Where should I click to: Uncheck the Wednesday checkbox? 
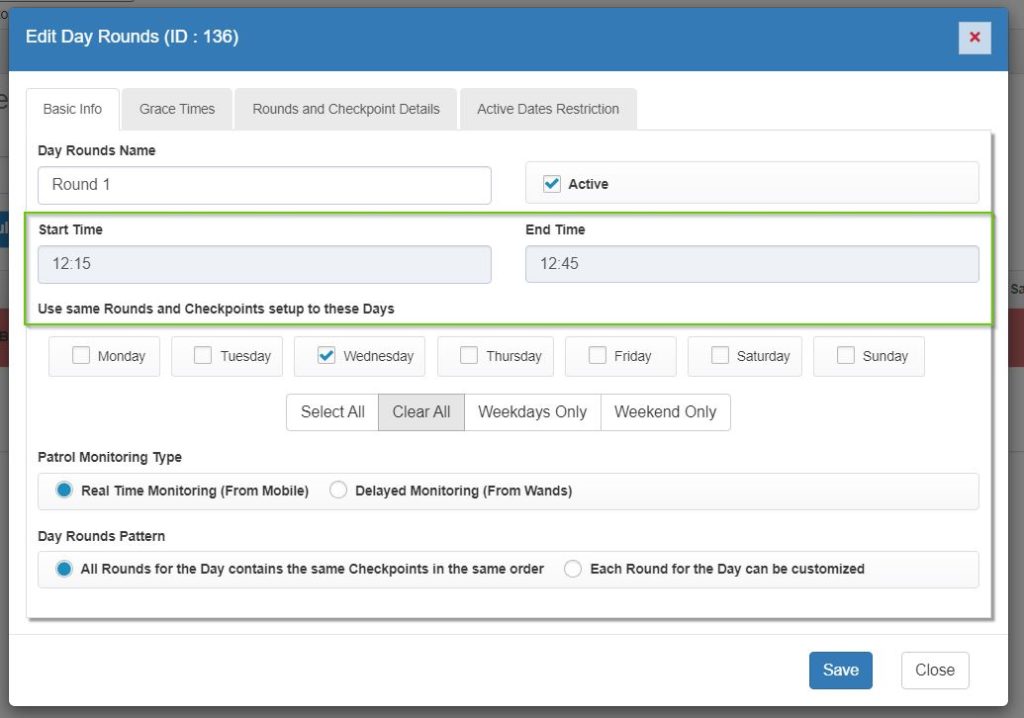[326, 356]
